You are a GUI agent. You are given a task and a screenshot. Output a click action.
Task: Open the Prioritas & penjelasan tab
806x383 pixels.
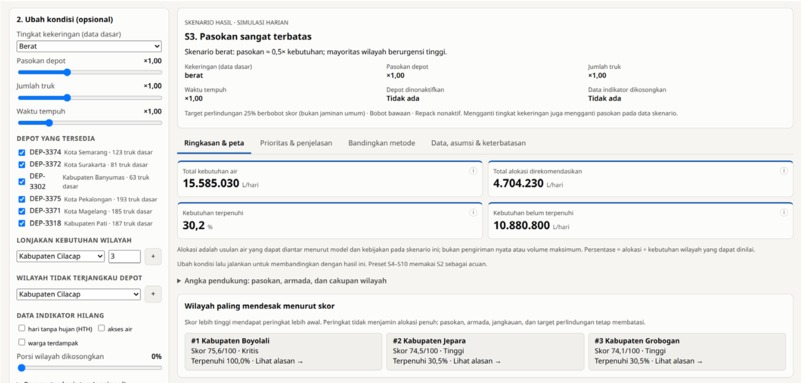pyautogui.click(x=296, y=143)
